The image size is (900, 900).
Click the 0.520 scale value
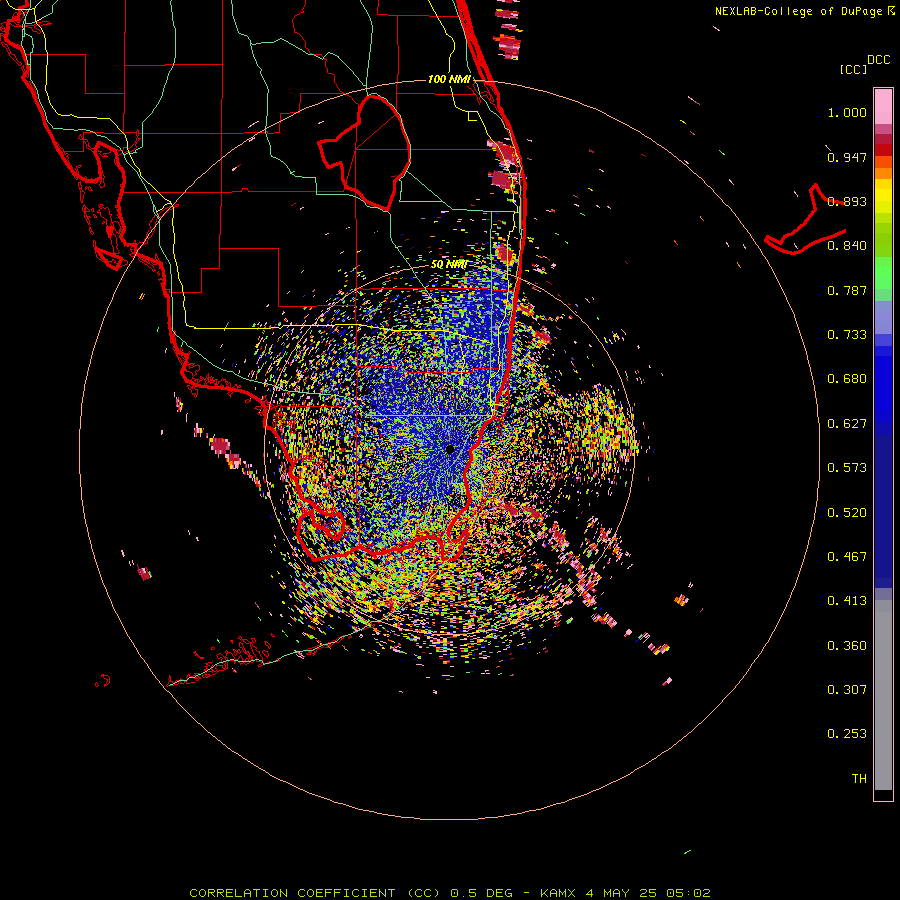tap(847, 513)
